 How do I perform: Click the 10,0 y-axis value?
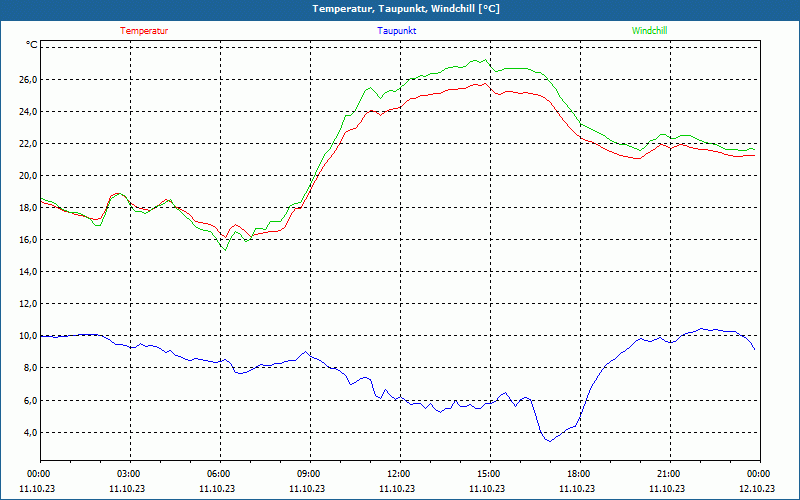(28, 336)
